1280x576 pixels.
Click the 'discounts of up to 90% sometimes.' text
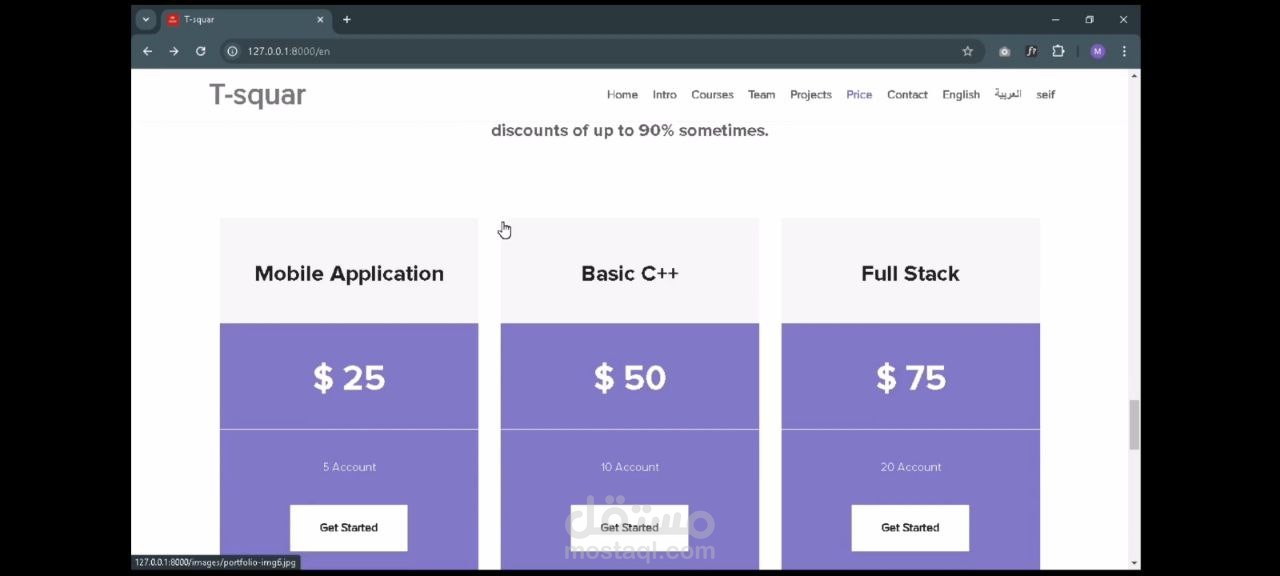630,131
